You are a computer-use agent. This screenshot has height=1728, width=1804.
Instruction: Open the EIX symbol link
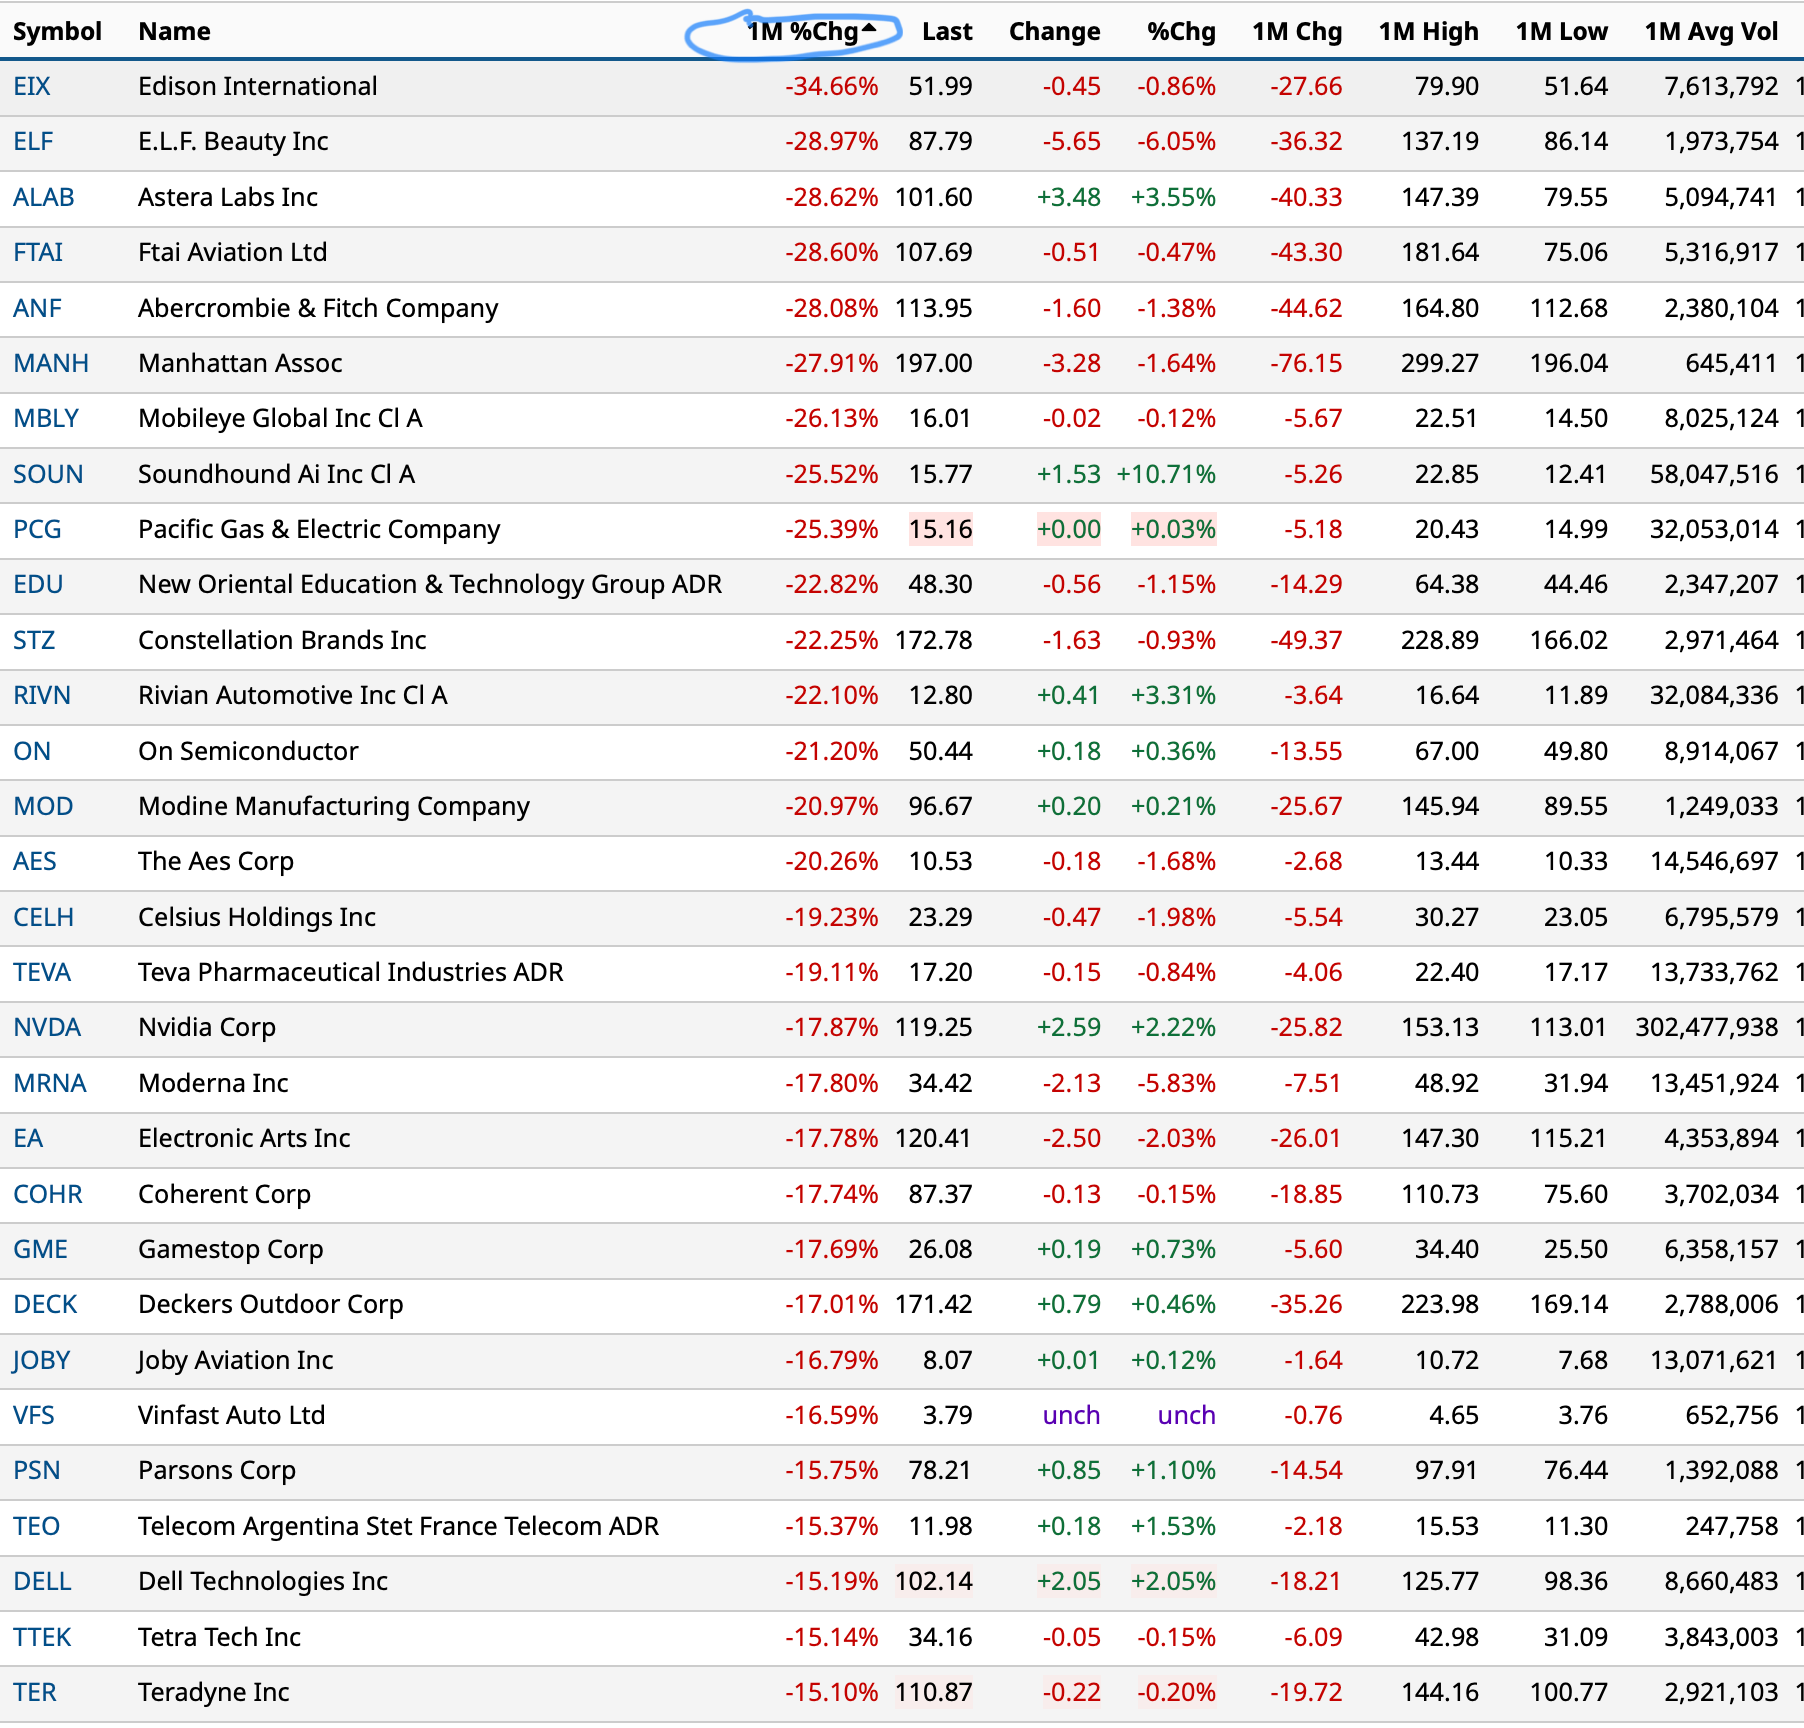(32, 87)
